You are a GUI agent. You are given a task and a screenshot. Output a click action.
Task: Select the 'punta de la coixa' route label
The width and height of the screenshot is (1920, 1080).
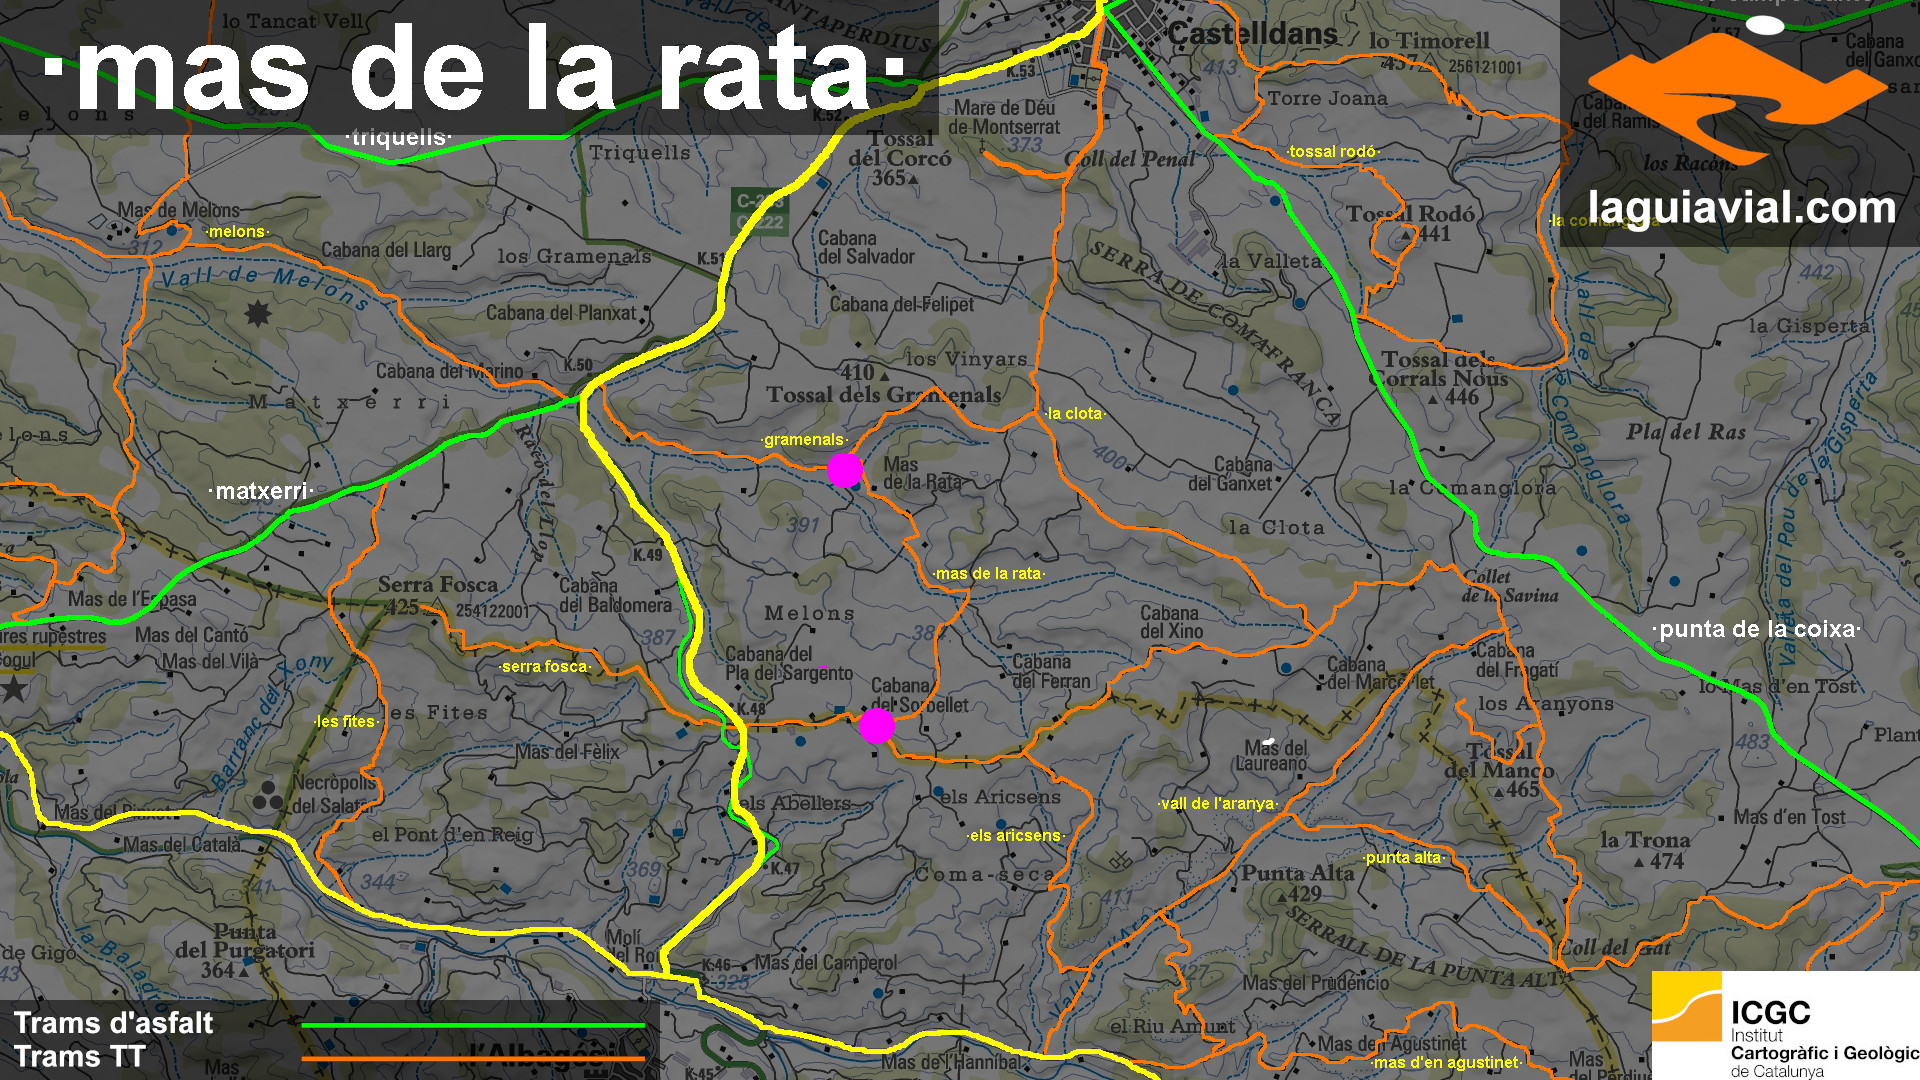(x=1758, y=629)
